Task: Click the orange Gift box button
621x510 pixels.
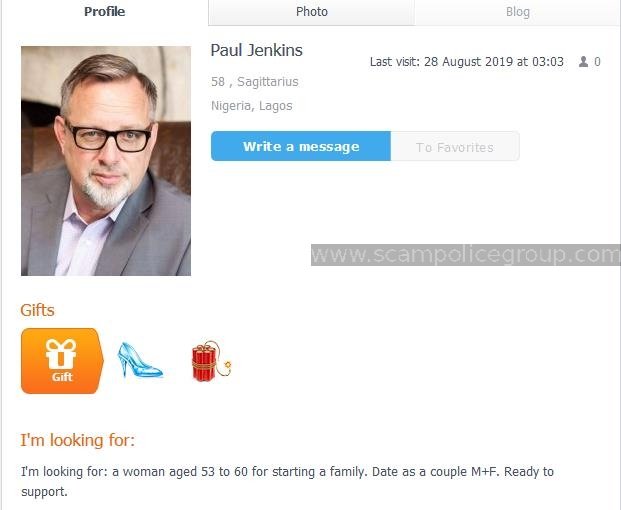Action: click(62, 361)
